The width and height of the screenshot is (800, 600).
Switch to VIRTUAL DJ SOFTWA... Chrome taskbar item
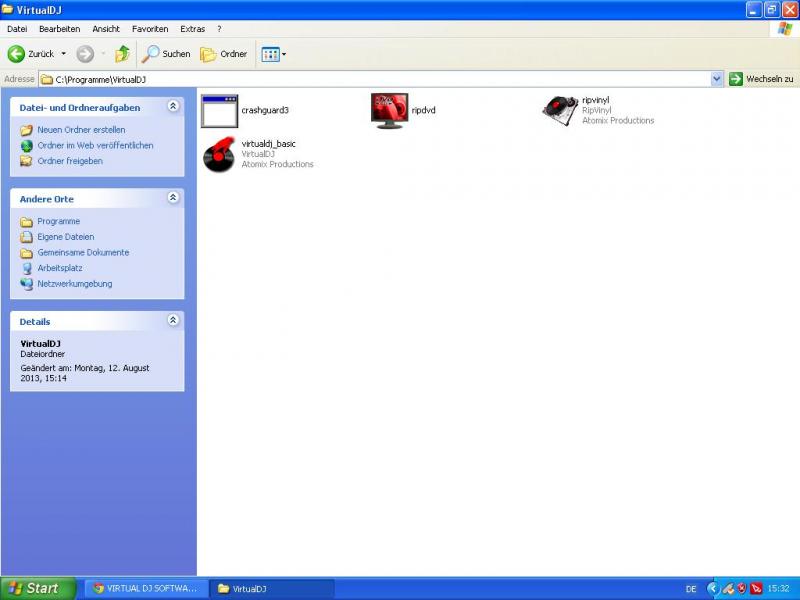146,588
